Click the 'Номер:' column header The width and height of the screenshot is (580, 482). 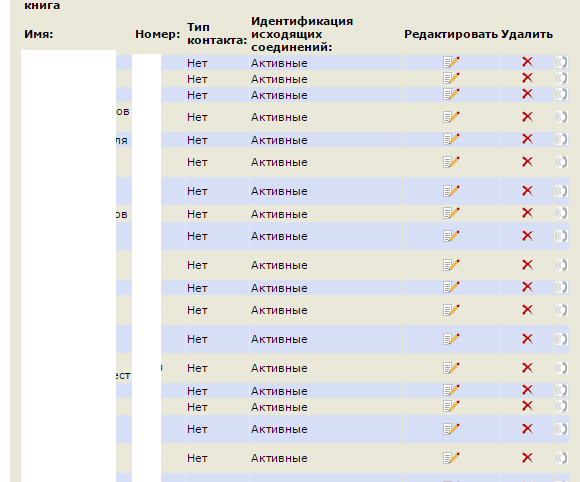158,34
